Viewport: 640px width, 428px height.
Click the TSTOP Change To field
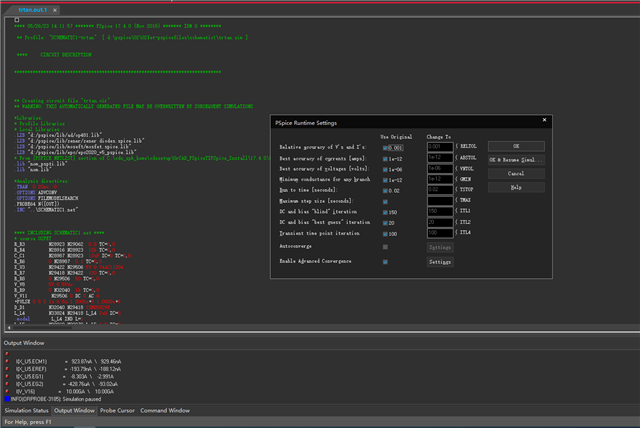440,190
